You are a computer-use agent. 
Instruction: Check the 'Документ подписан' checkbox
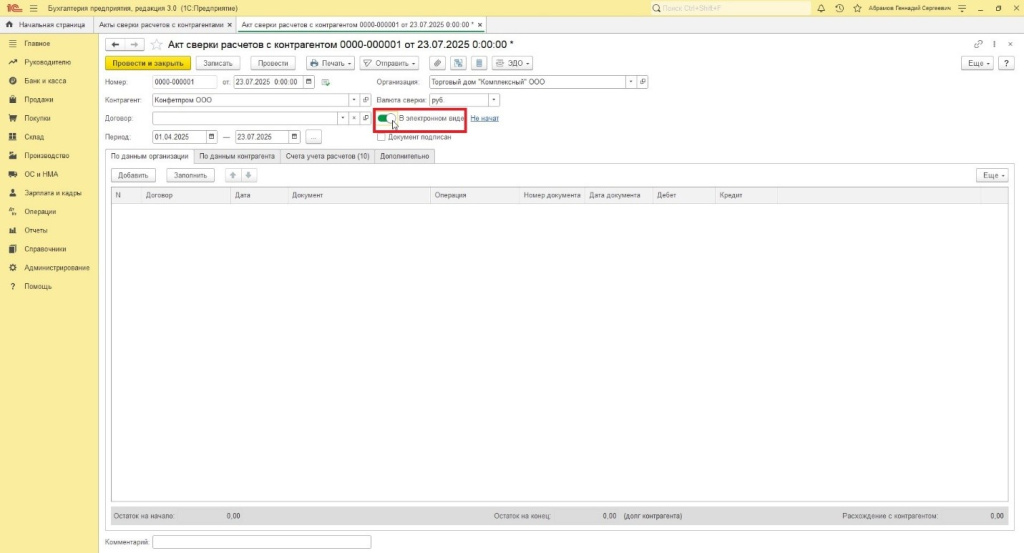point(381,136)
